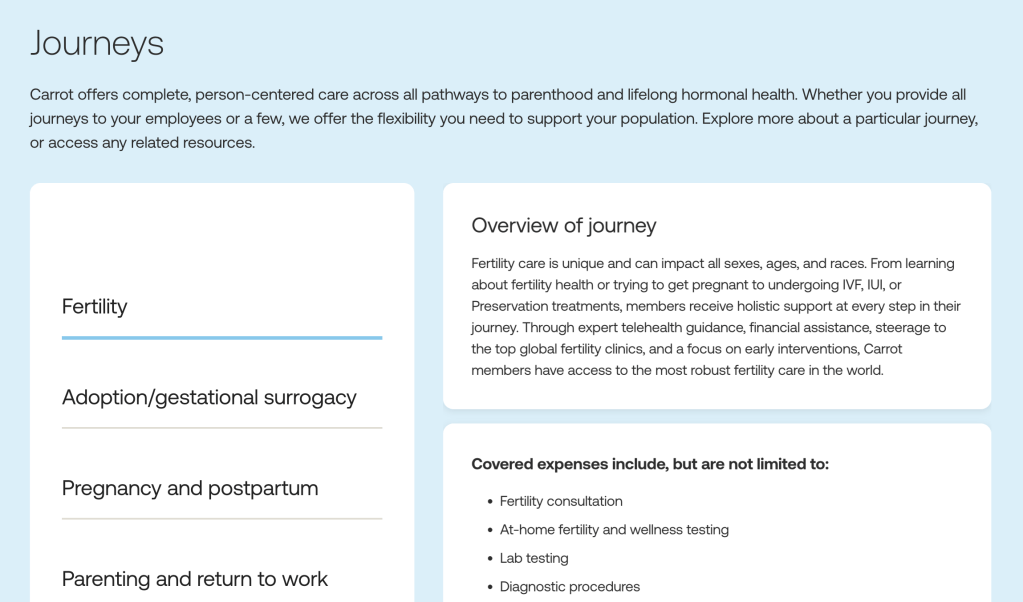
Task: Click divider line under Adoption/gestational surrogacy
Action: [x=222, y=428]
